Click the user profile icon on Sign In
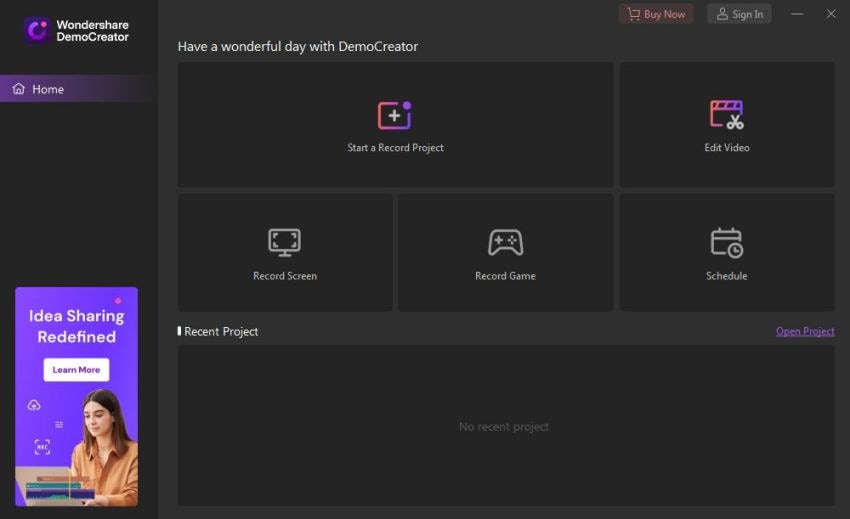Viewport: 850px width, 519px height. click(x=722, y=14)
